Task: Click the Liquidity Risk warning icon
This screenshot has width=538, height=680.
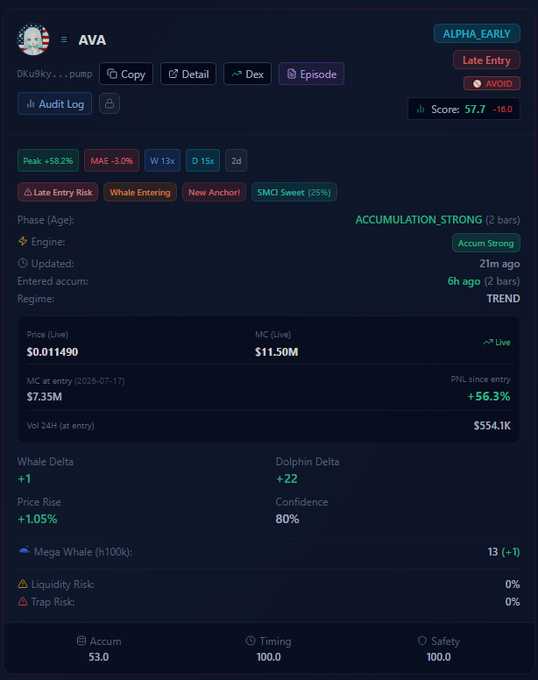Action: tap(23, 584)
